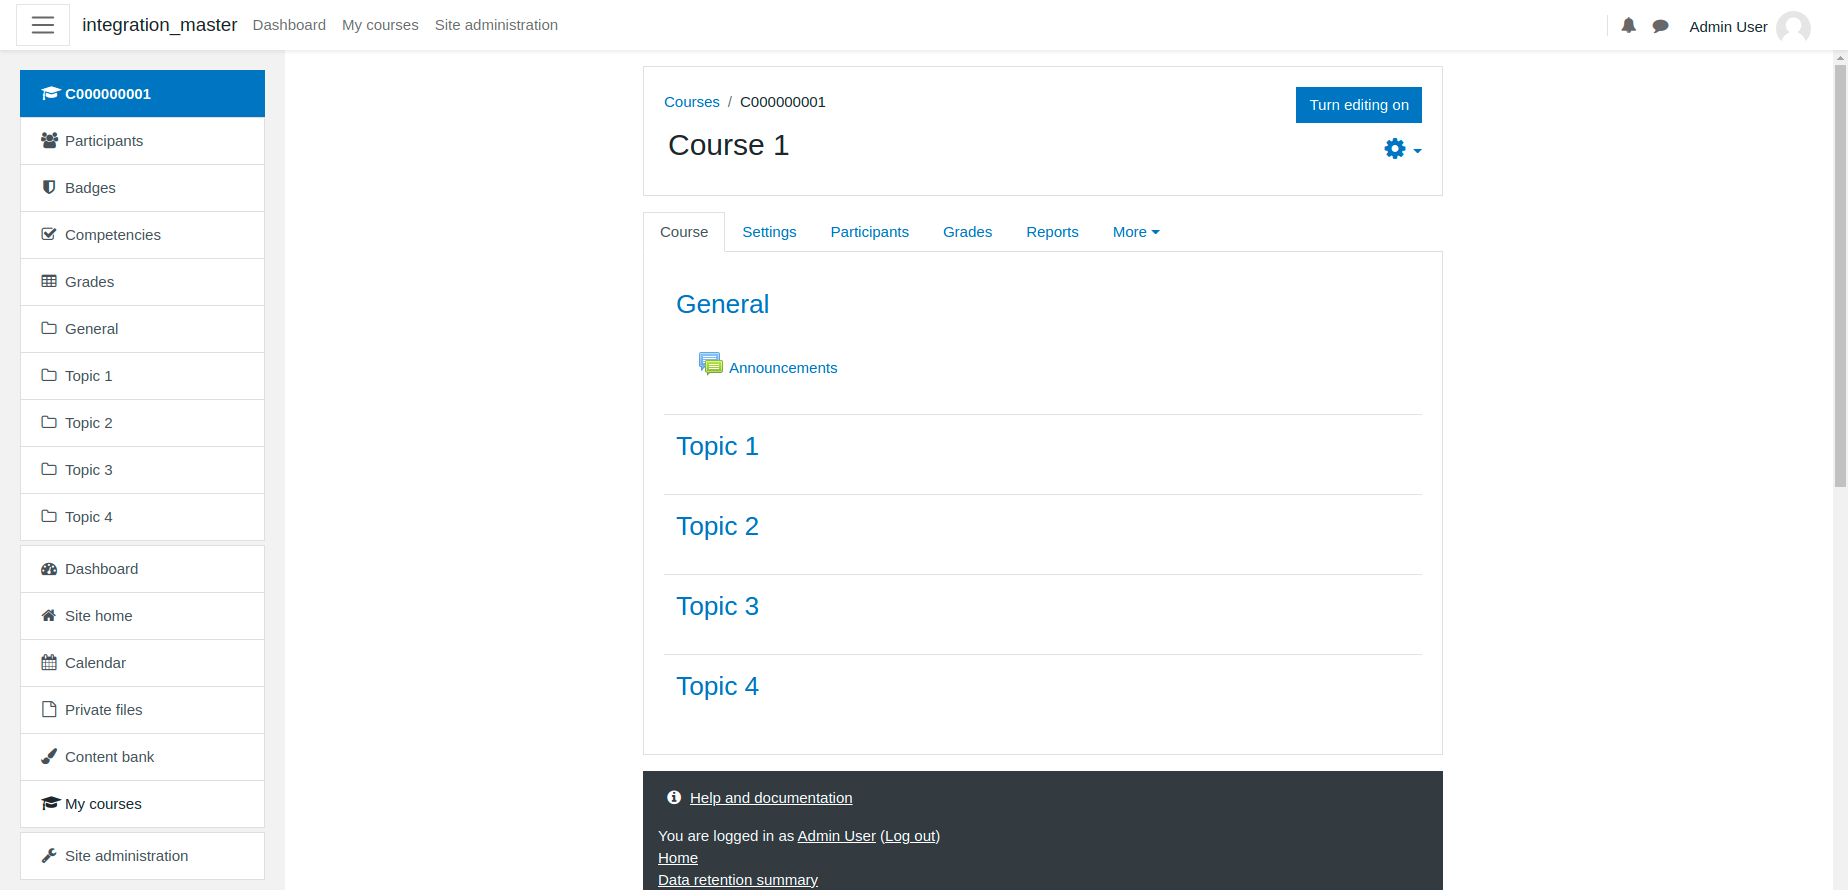Viewport: 1848px width, 890px height.
Task: Open the Topic 4 section heading
Action: tap(717, 686)
